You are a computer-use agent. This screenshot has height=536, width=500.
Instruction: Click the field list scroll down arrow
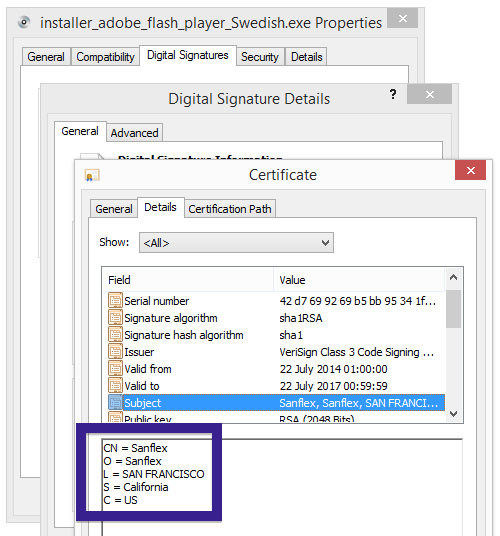[x=454, y=414]
